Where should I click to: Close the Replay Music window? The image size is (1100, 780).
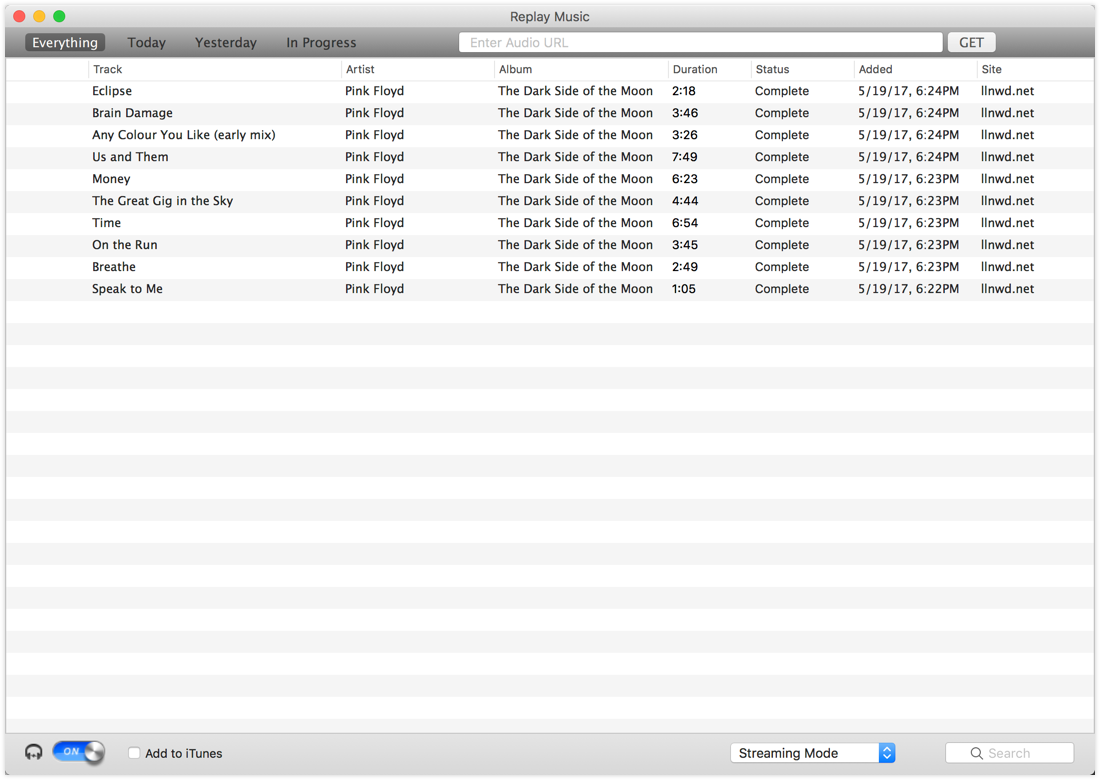coord(20,16)
